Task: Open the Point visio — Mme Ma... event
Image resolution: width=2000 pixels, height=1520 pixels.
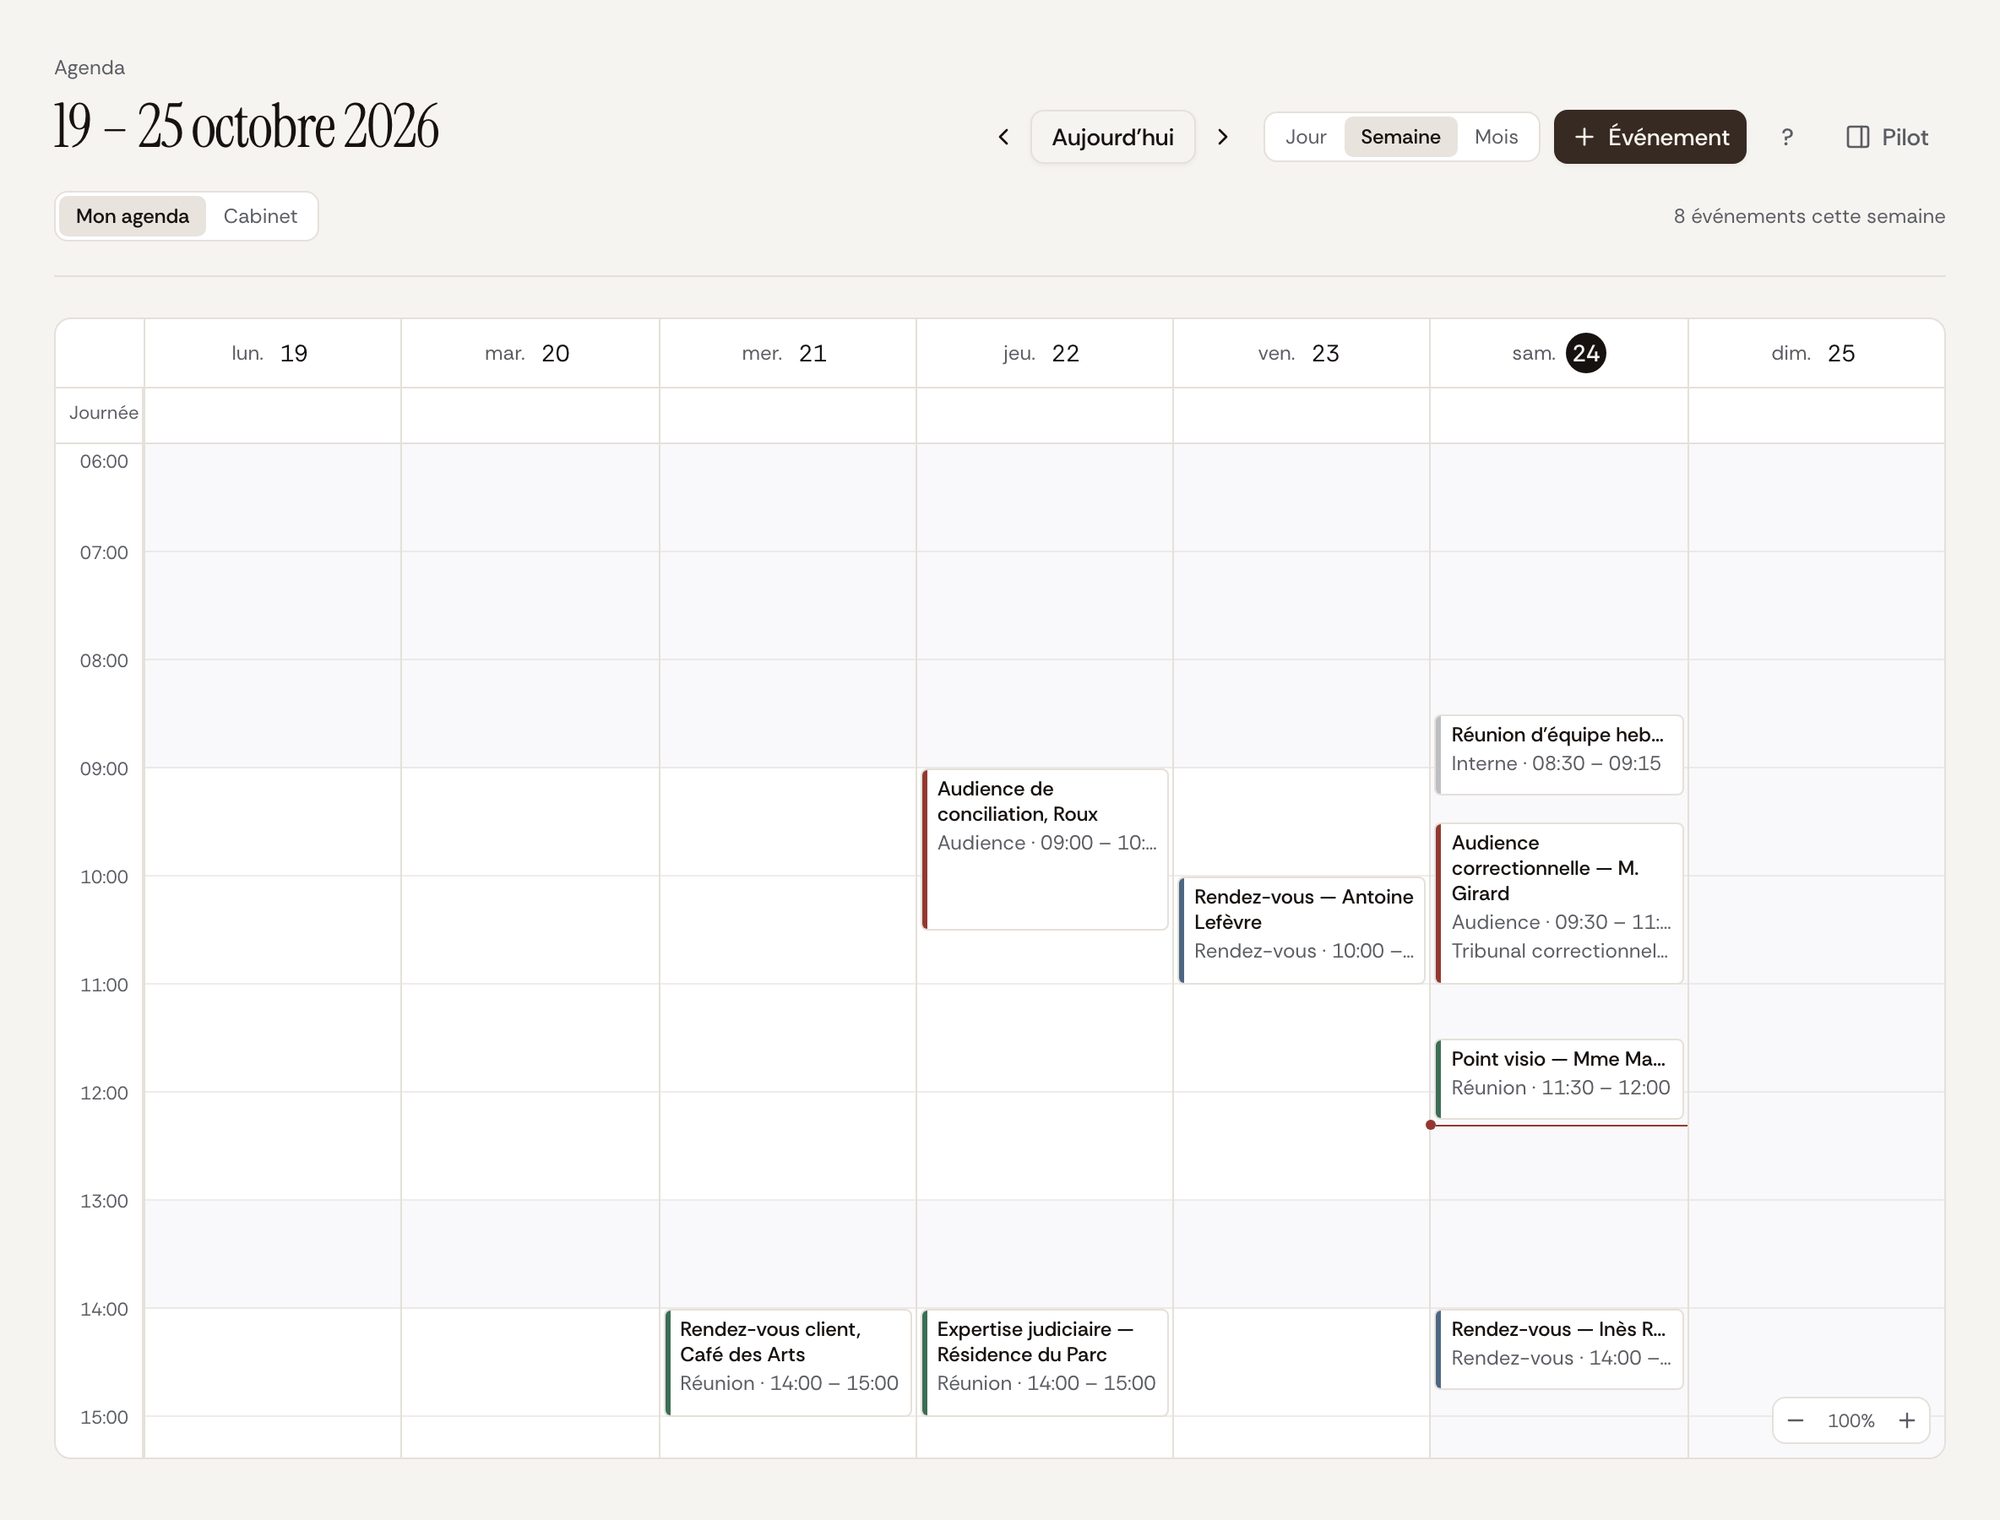Action: (1559, 1078)
